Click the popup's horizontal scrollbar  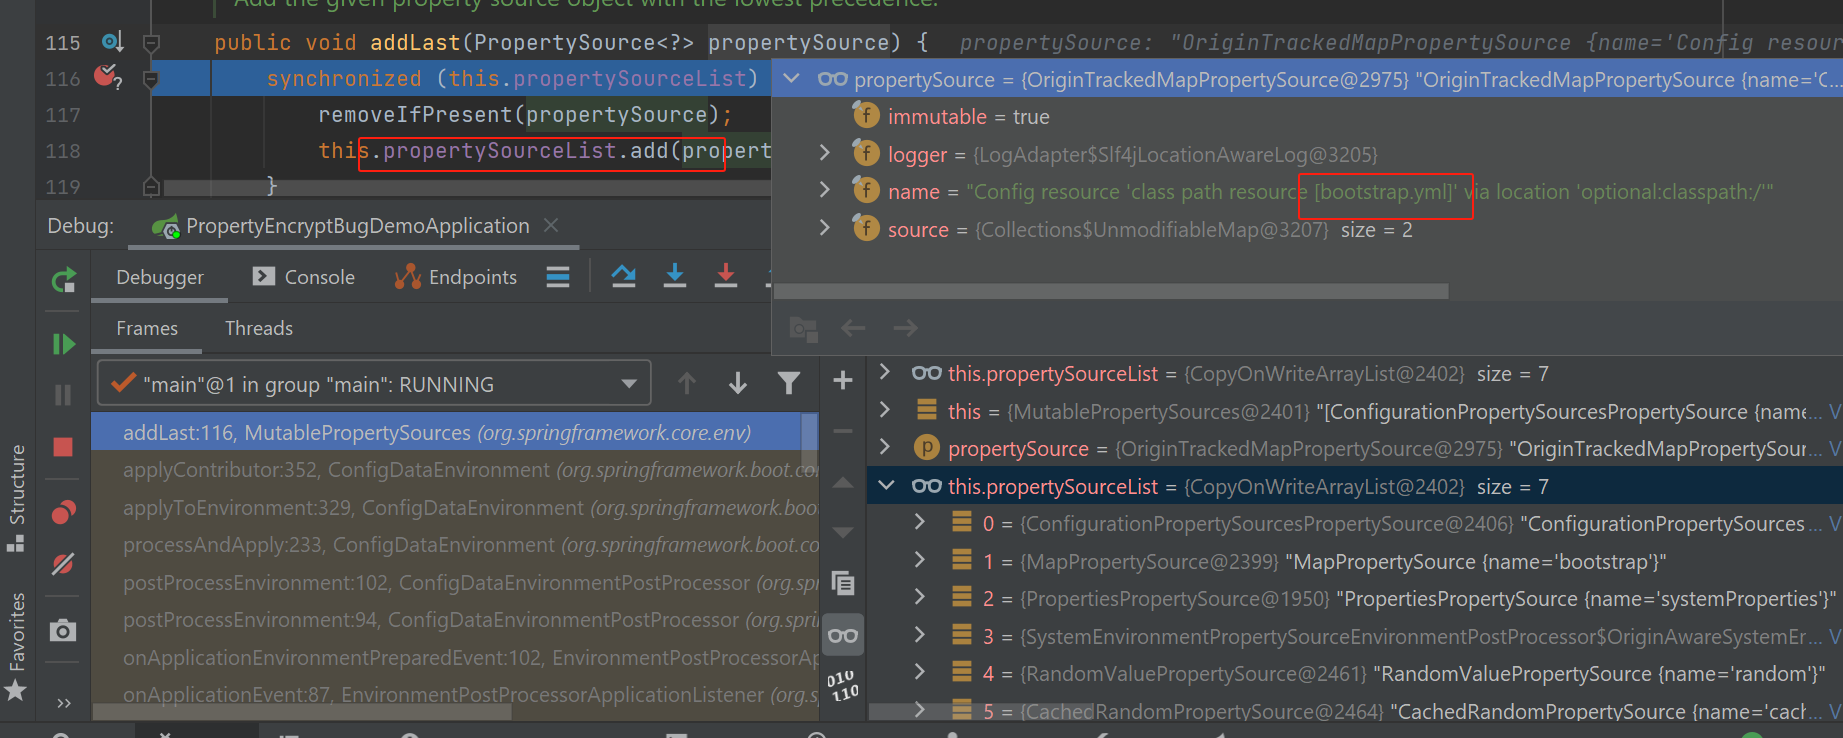[1111, 291]
